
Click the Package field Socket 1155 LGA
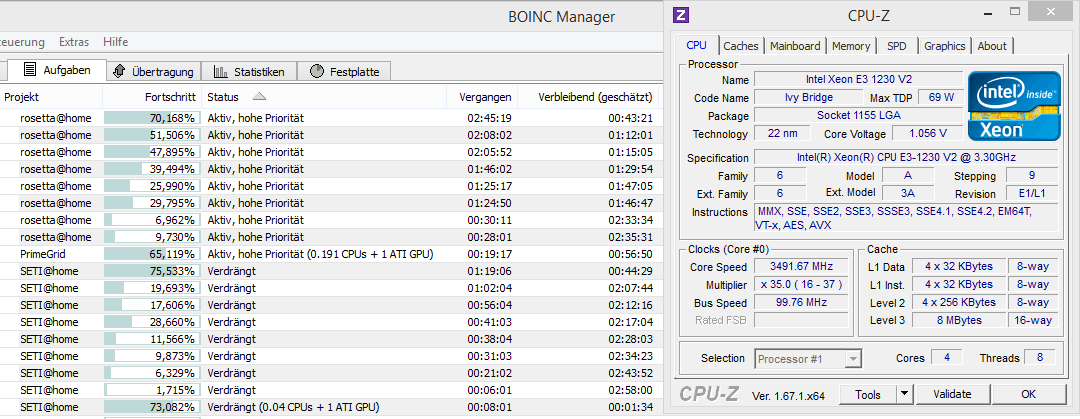(858, 115)
